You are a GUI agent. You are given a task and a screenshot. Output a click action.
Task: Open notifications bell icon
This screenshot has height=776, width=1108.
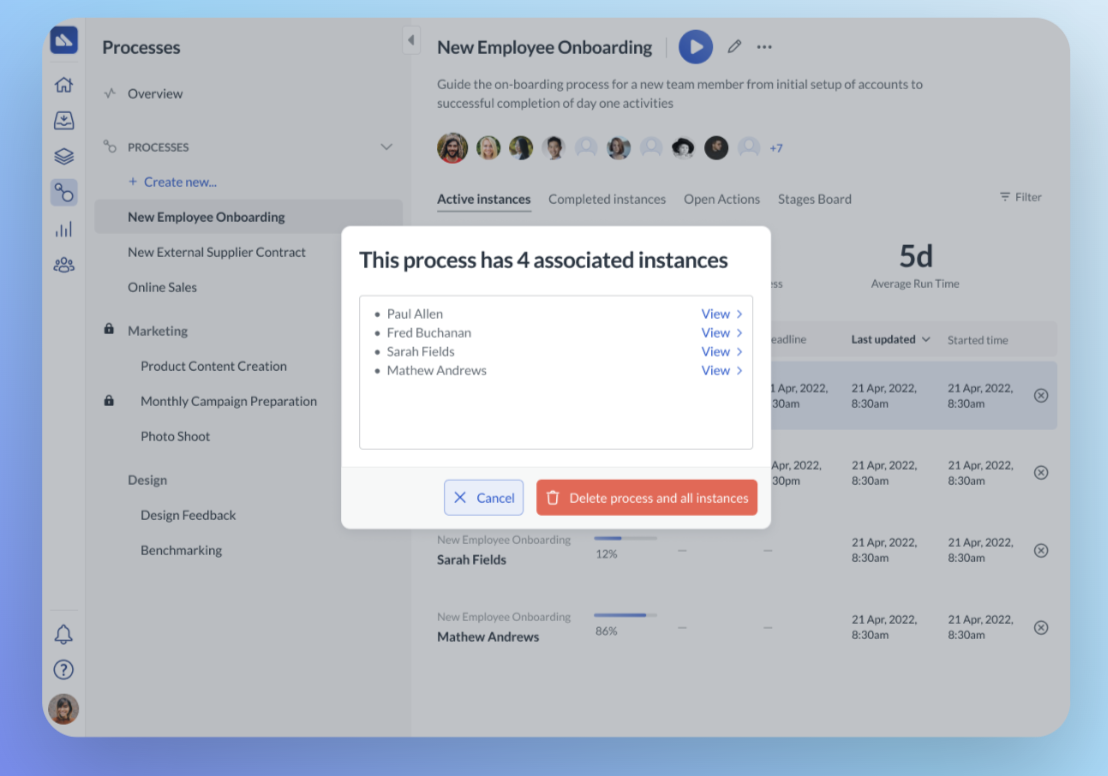pyautogui.click(x=64, y=634)
